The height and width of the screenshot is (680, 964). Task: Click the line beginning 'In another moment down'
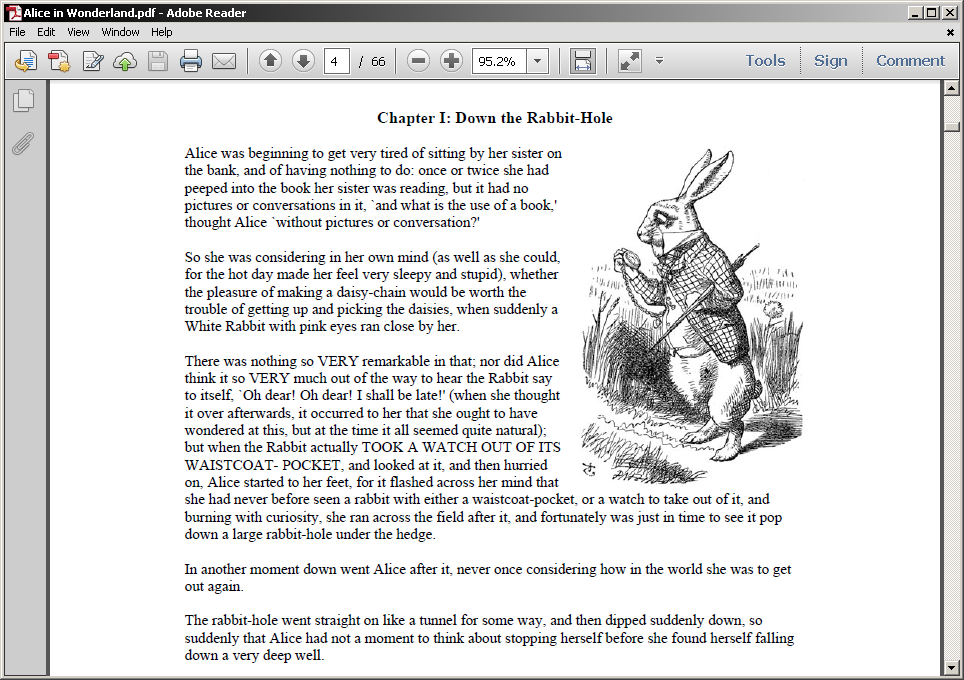[x=488, y=569]
